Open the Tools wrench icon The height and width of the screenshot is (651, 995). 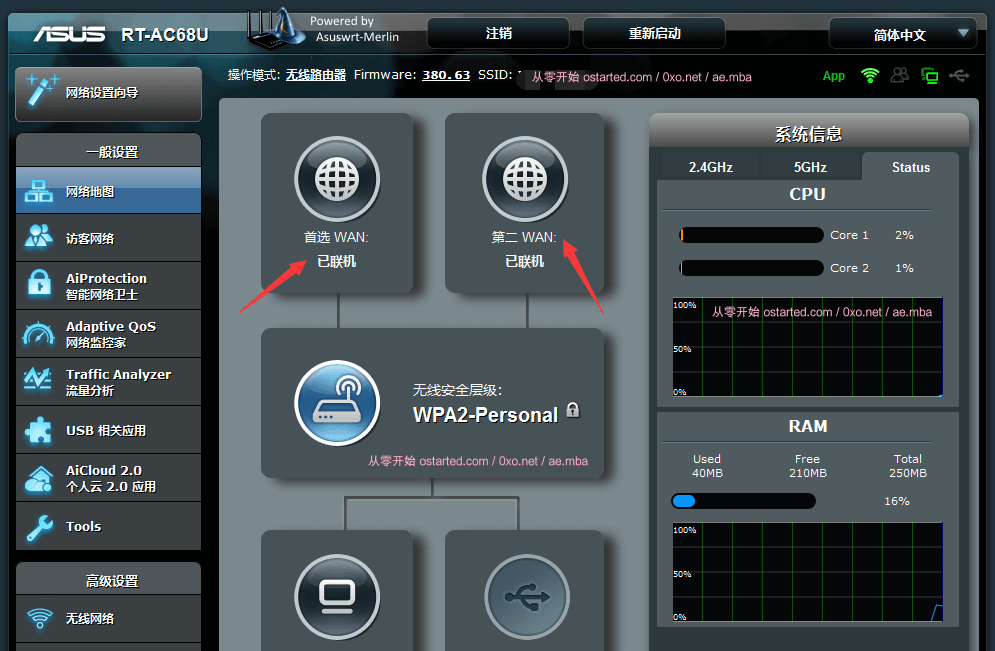(x=39, y=527)
